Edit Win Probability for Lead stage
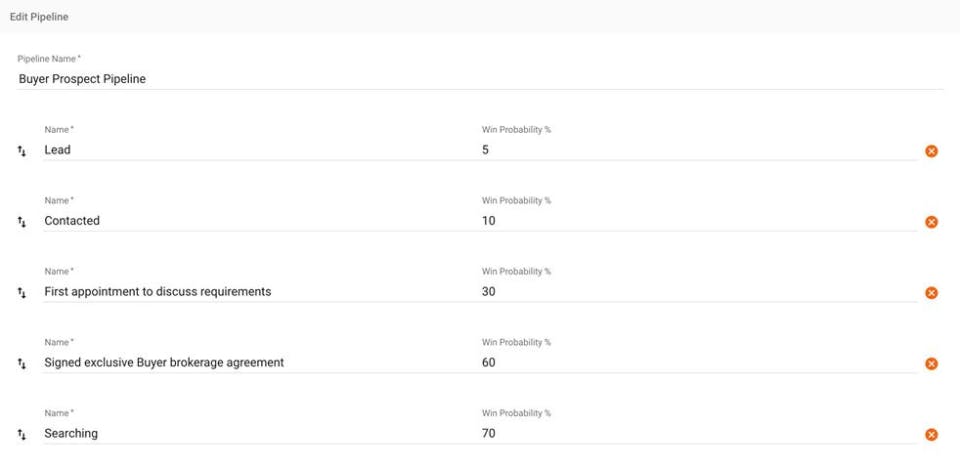The width and height of the screenshot is (960, 469). click(697, 150)
